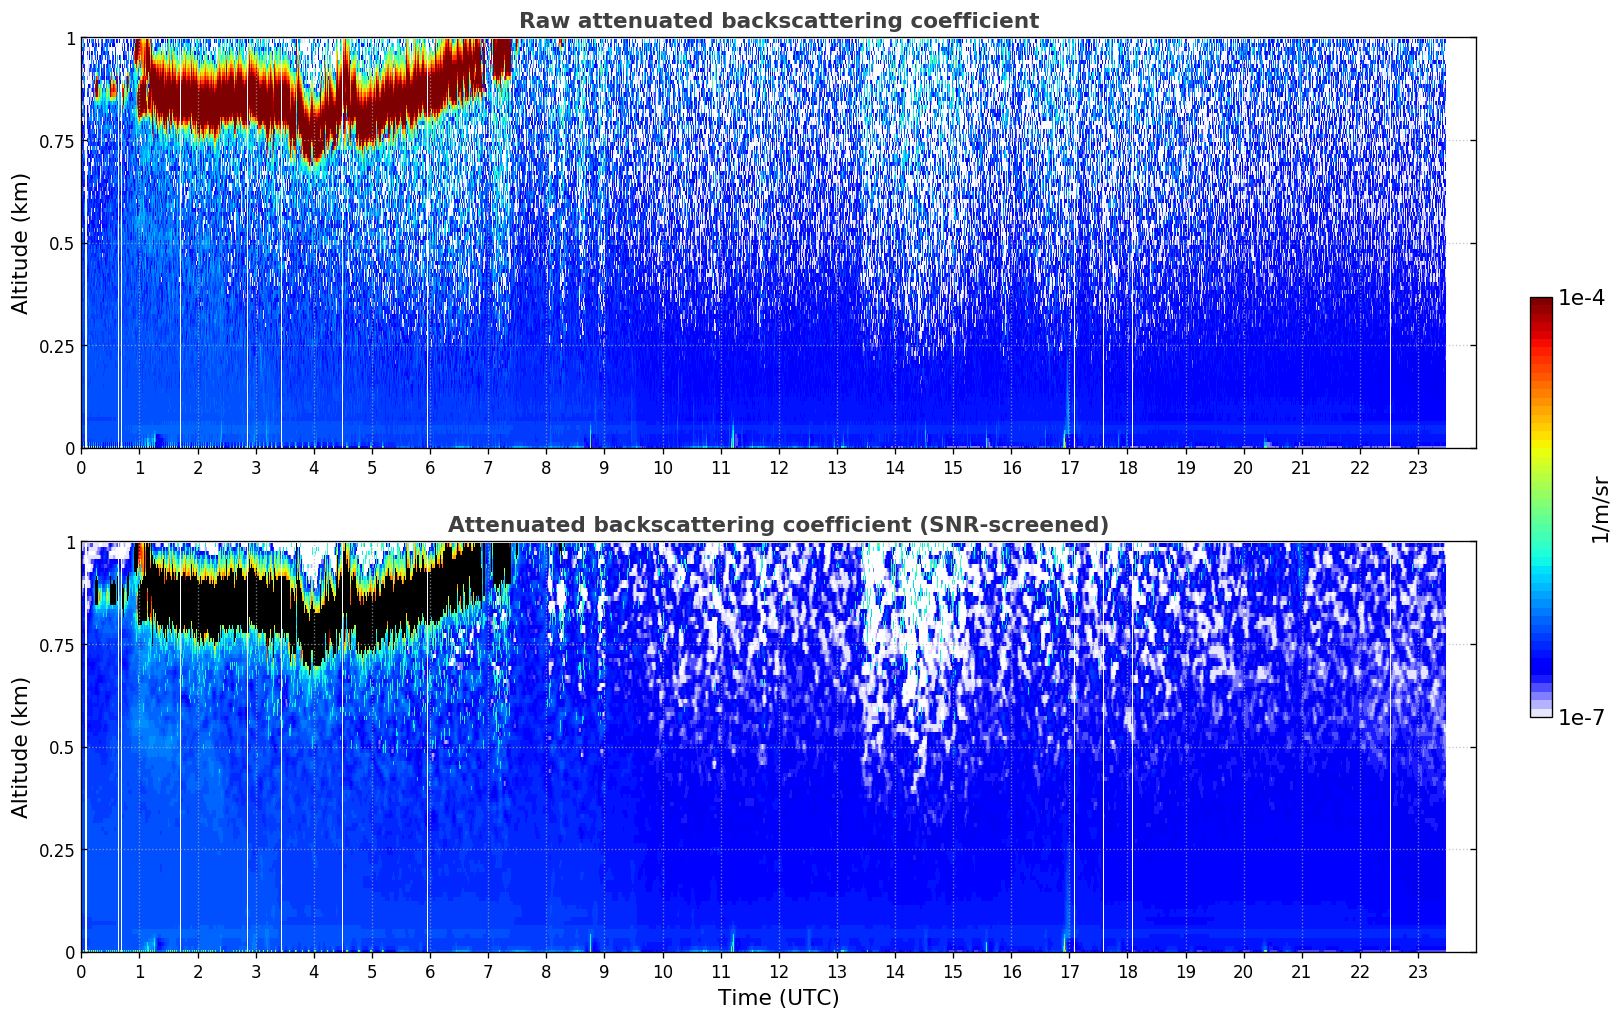Click the "0.75" altitude tick of the SNR-screened plot
1621x1020 pixels.
pyautogui.click(x=58, y=645)
